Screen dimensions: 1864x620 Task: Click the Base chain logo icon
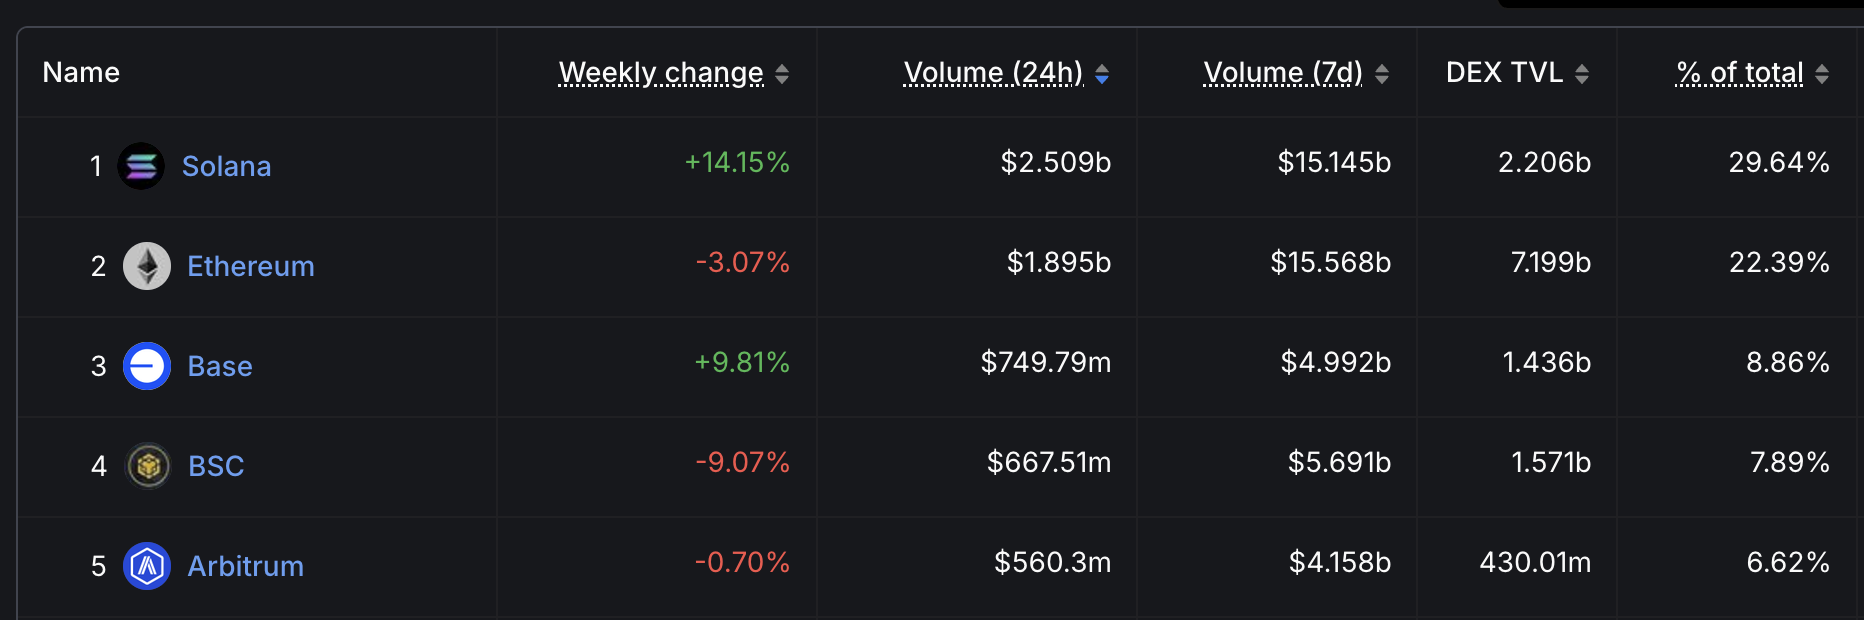point(147,366)
